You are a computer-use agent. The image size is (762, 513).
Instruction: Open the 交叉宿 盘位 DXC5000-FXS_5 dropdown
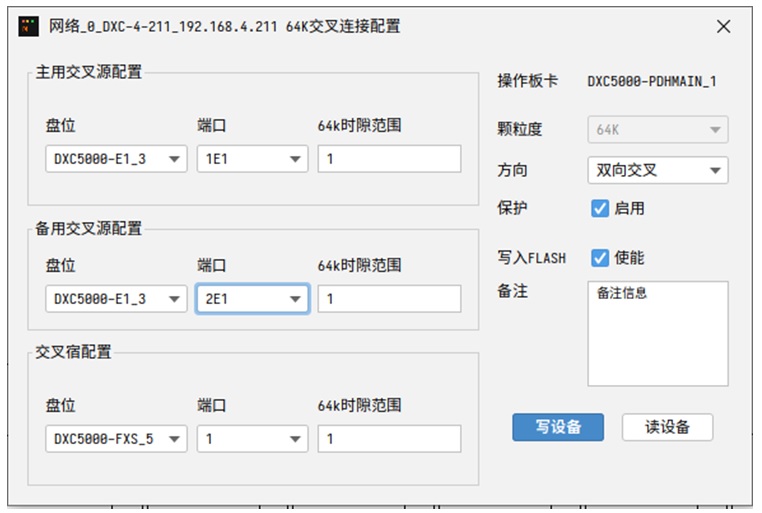[x=116, y=439]
